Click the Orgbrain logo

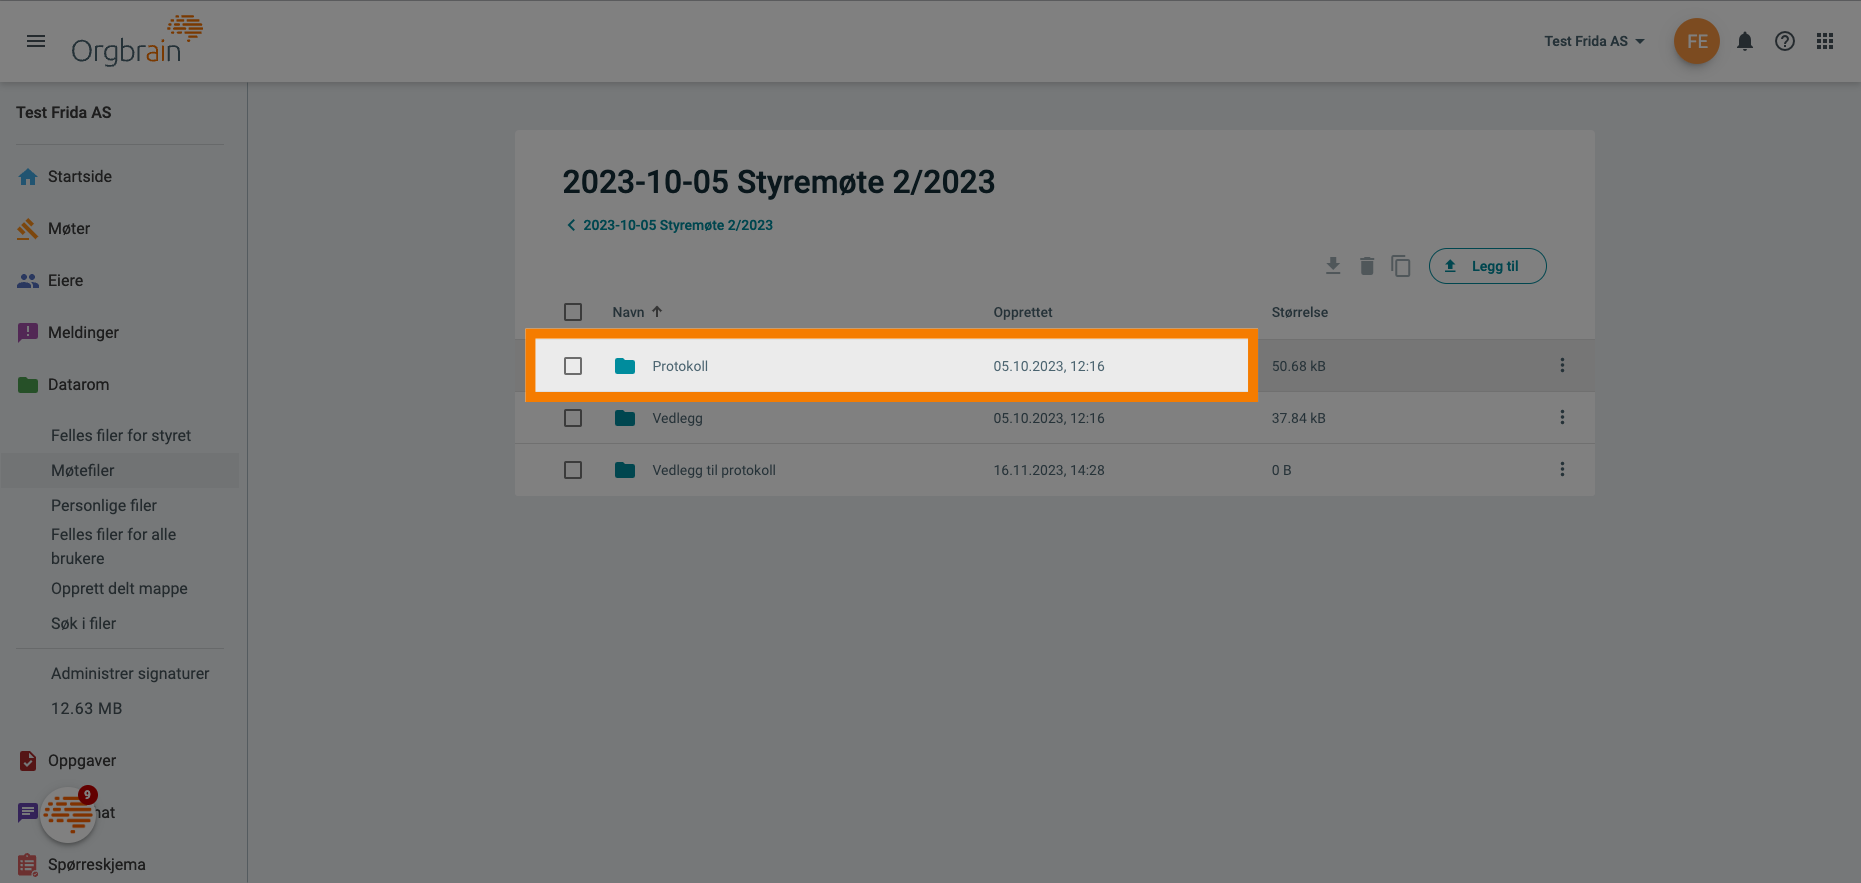pos(137,41)
